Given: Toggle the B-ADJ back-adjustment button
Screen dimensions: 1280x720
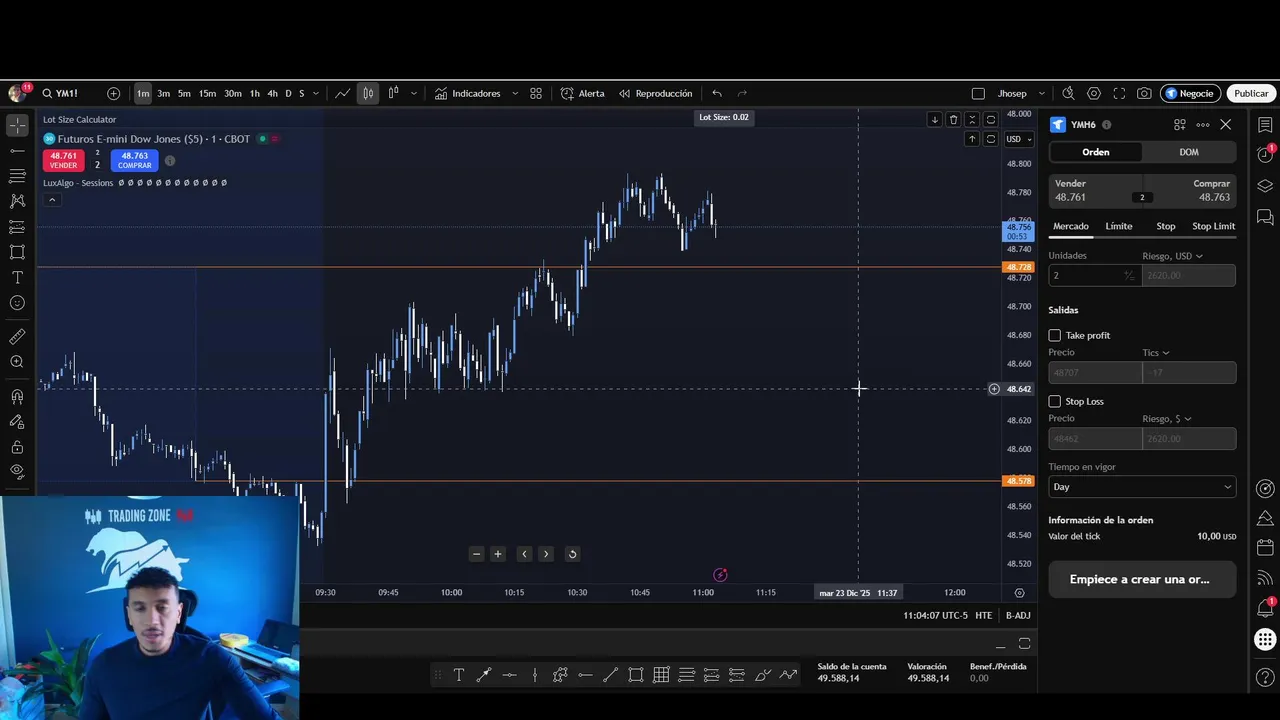Looking at the screenshot, I should pos(1018,615).
